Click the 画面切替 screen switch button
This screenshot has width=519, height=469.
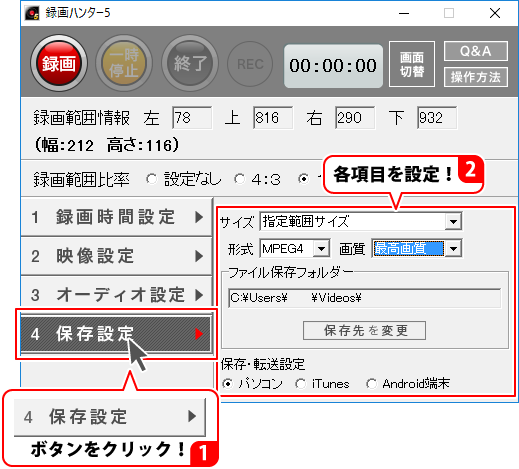click(412, 64)
